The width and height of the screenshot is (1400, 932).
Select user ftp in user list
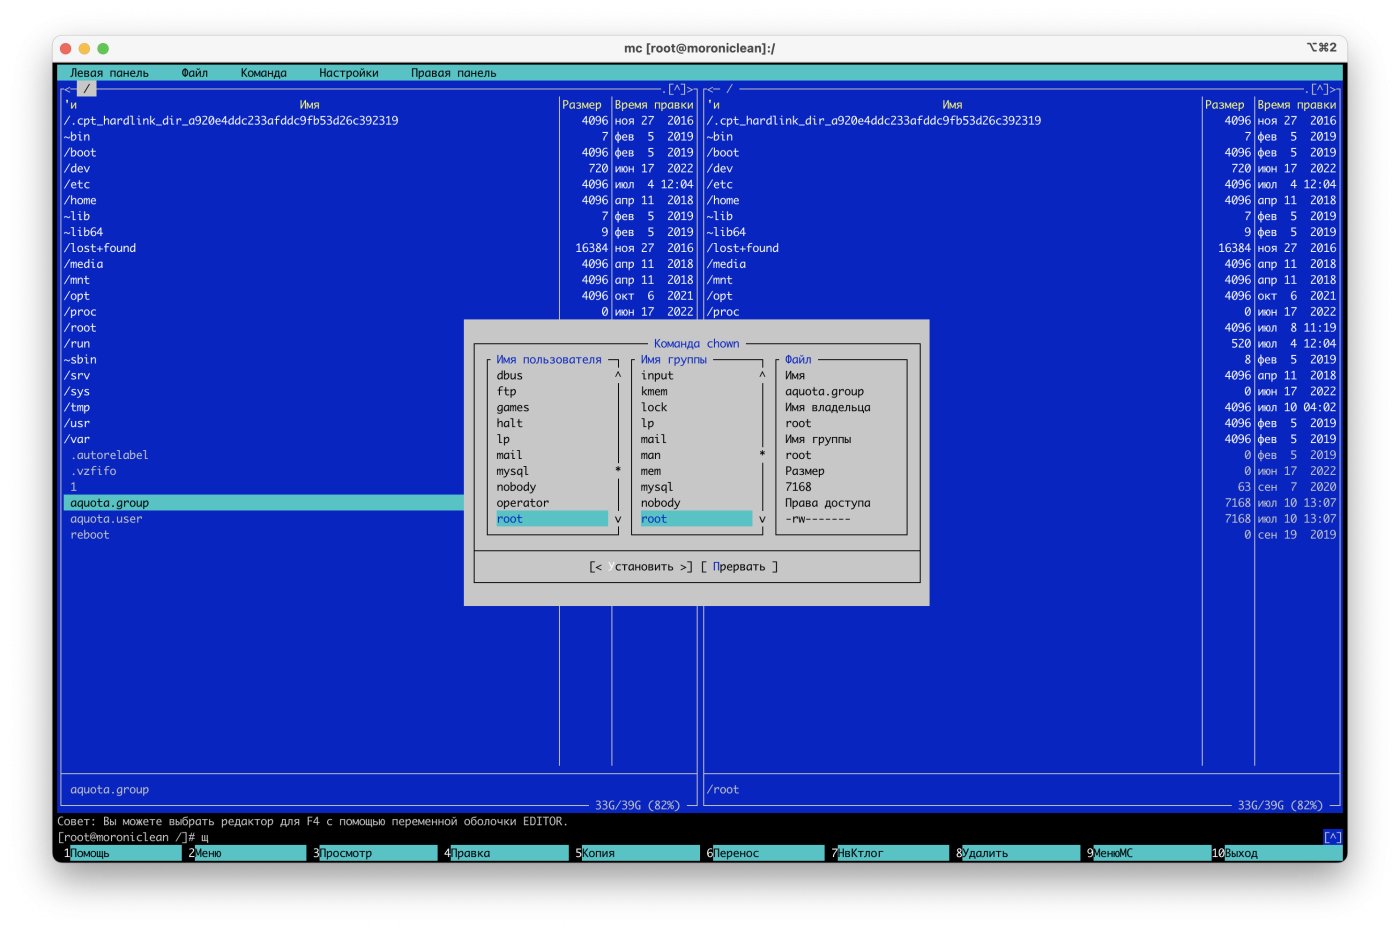pyautogui.click(x=507, y=392)
